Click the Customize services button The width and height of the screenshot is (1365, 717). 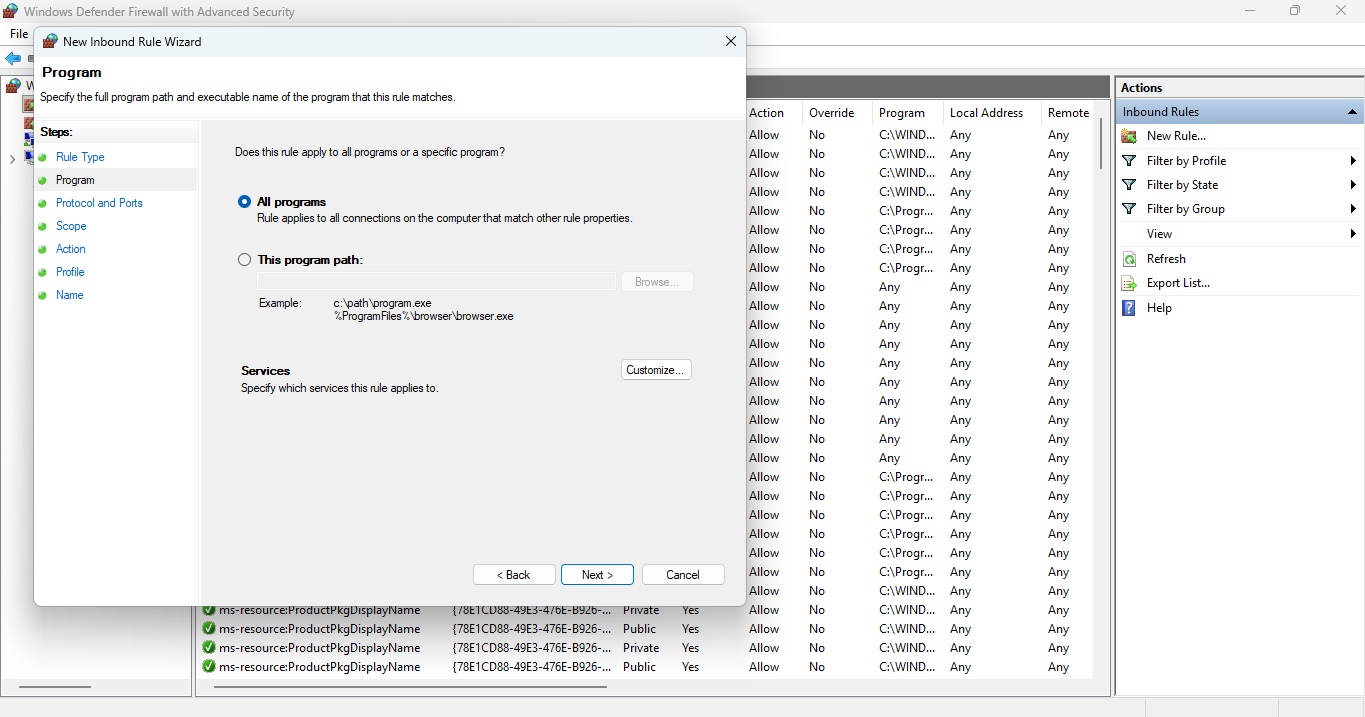pyautogui.click(x=656, y=370)
